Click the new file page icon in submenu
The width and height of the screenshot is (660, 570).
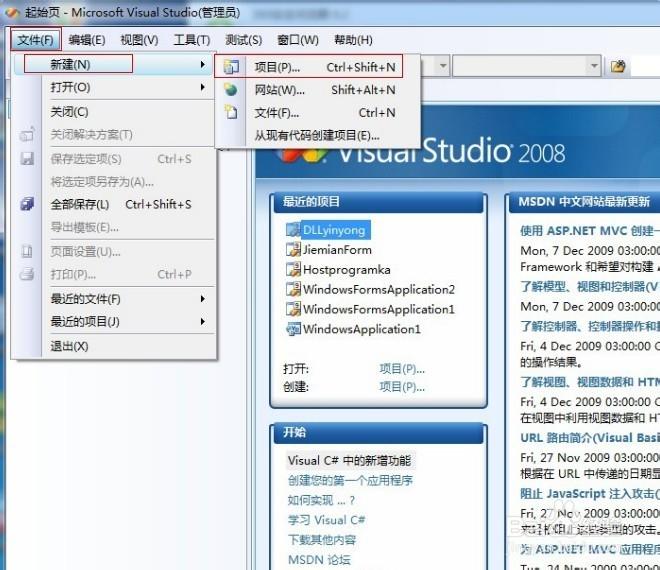(231, 112)
